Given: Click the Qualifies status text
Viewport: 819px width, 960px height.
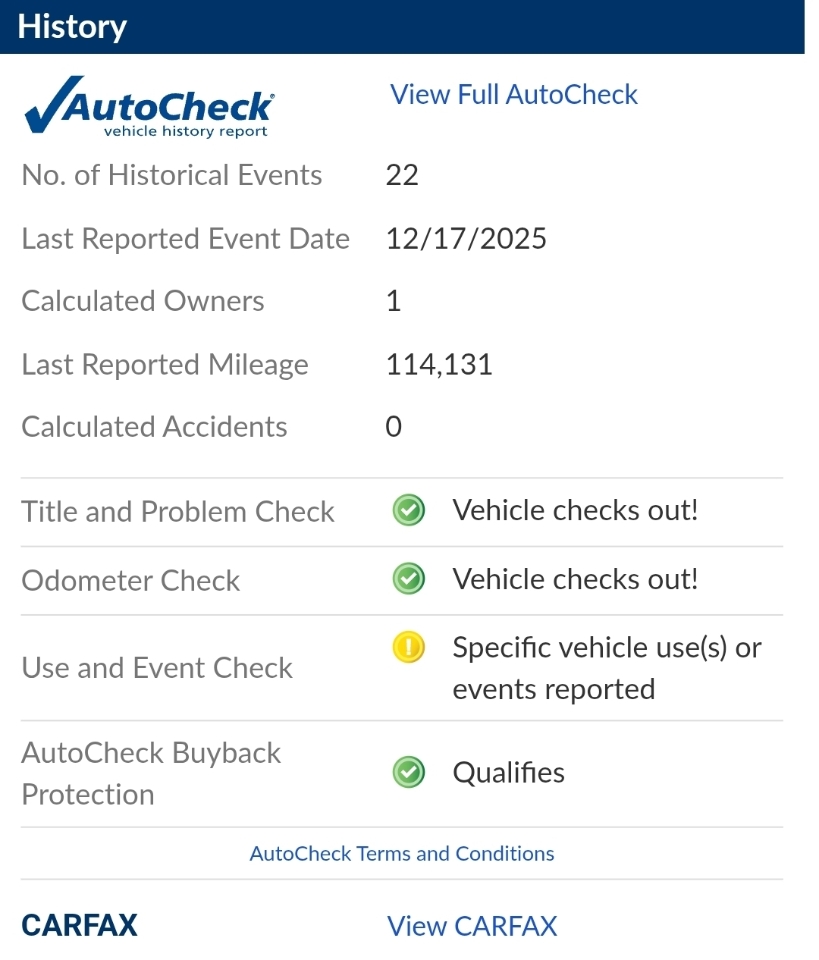Looking at the screenshot, I should pyautogui.click(x=508, y=772).
